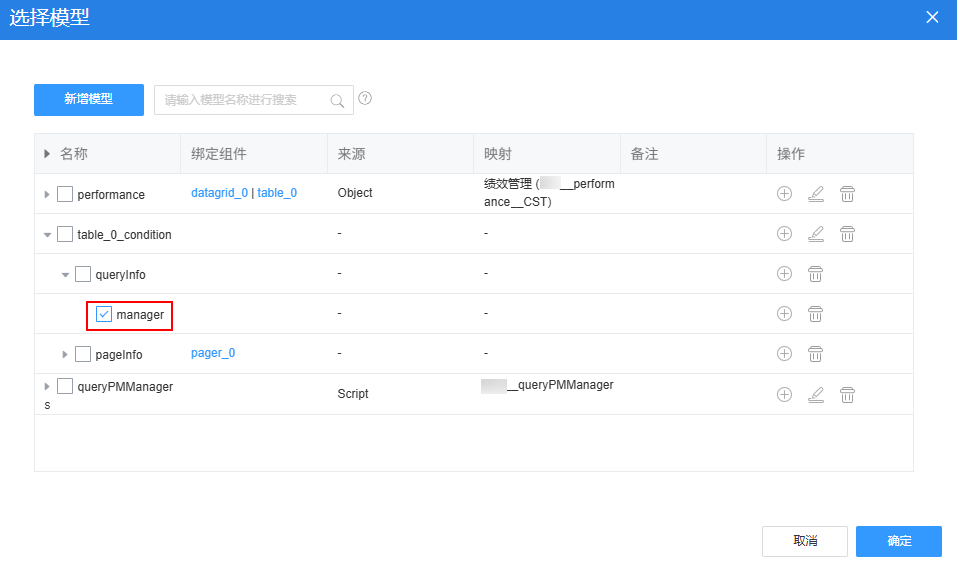Screen dimensions: 957x566
Task: Edit the queryPMManagers model
Action: 816,394
